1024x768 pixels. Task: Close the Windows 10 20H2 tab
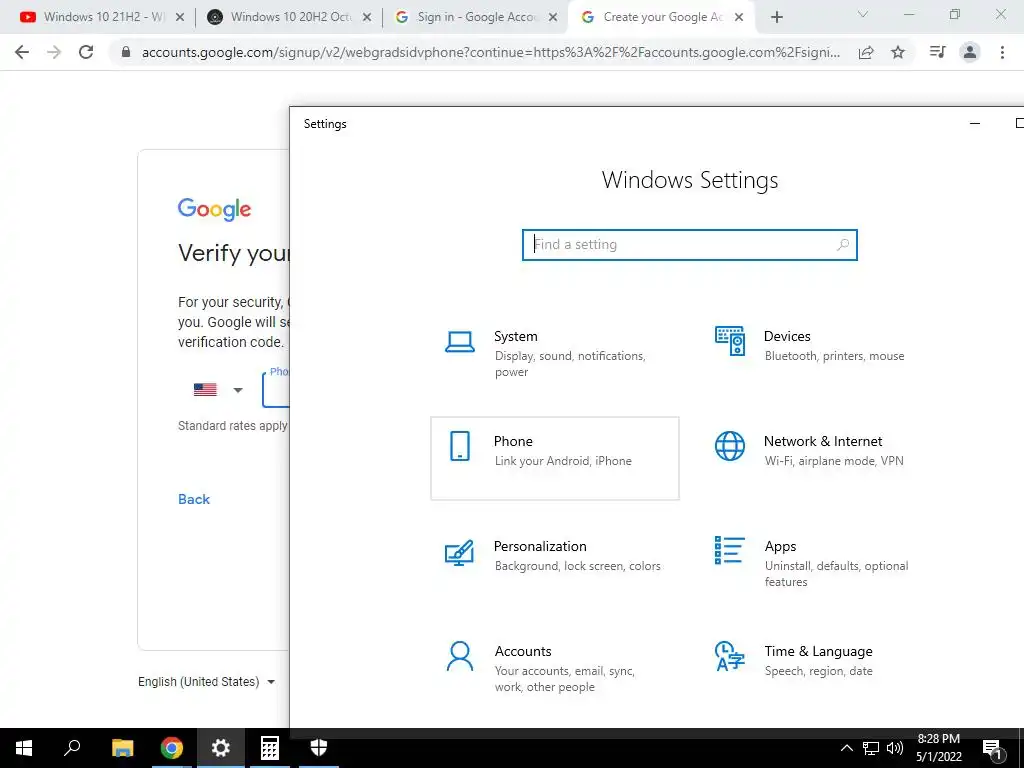tap(367, 18)
